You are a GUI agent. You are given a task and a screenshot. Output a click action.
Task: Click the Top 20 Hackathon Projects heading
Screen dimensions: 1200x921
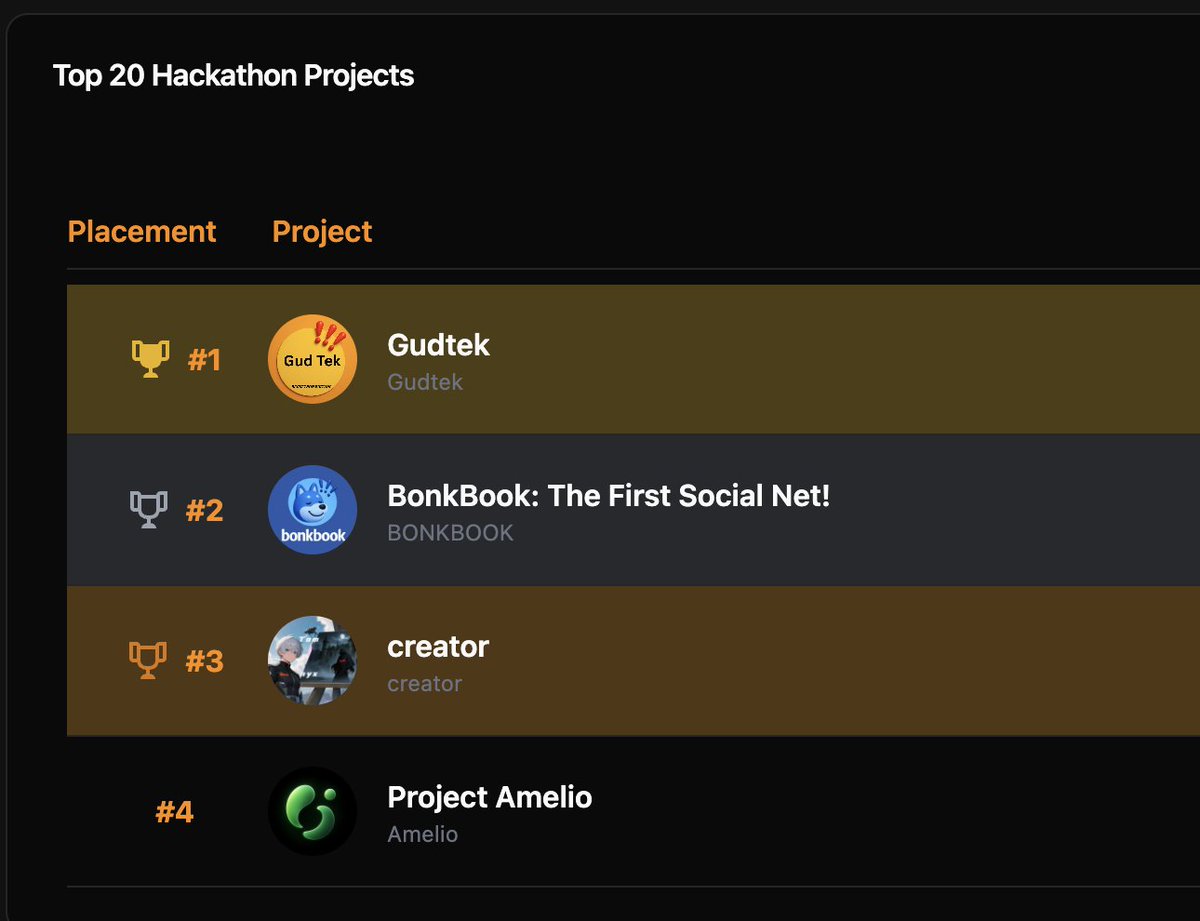click(x=233, y=76)
